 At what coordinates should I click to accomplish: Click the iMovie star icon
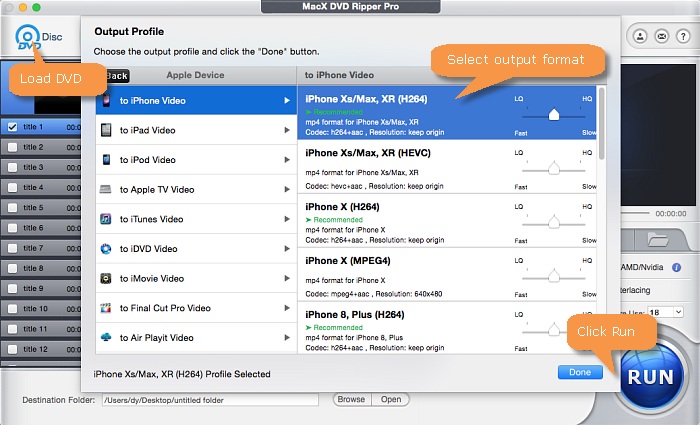point(106,278)
